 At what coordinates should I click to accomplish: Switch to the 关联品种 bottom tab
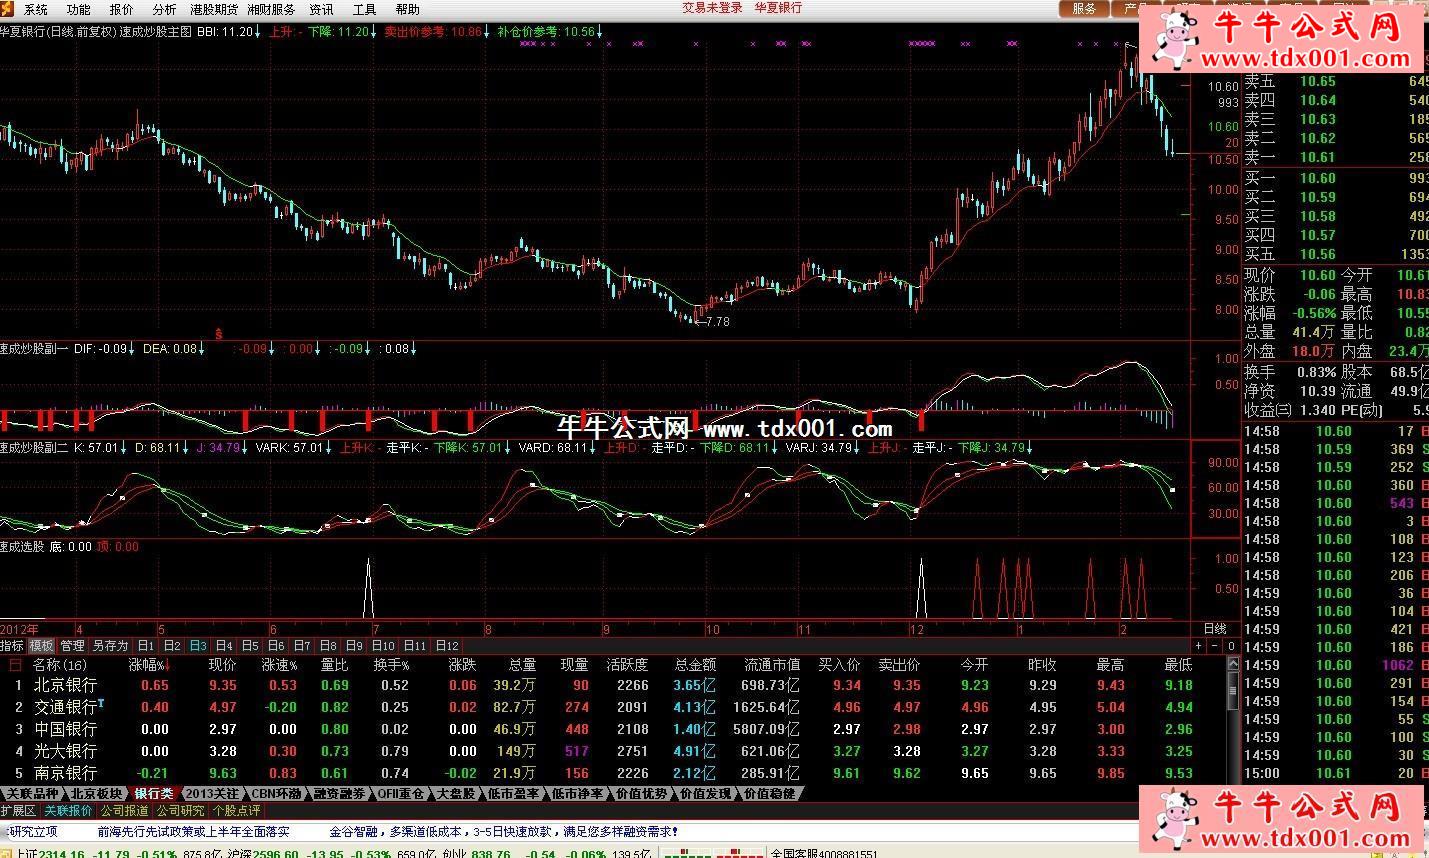coord(33,794)
